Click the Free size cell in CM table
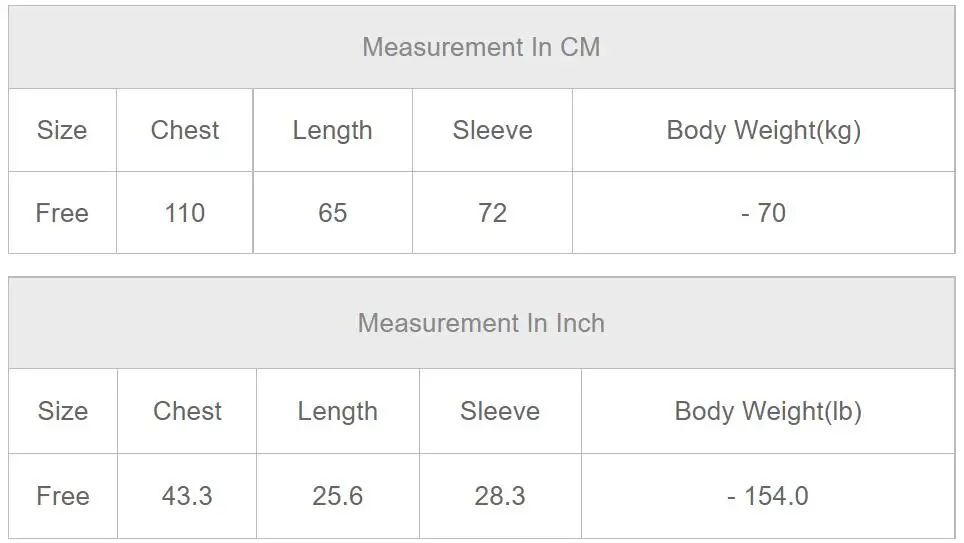Viewport: 964px width, 543px height. (x=62, y=213)
